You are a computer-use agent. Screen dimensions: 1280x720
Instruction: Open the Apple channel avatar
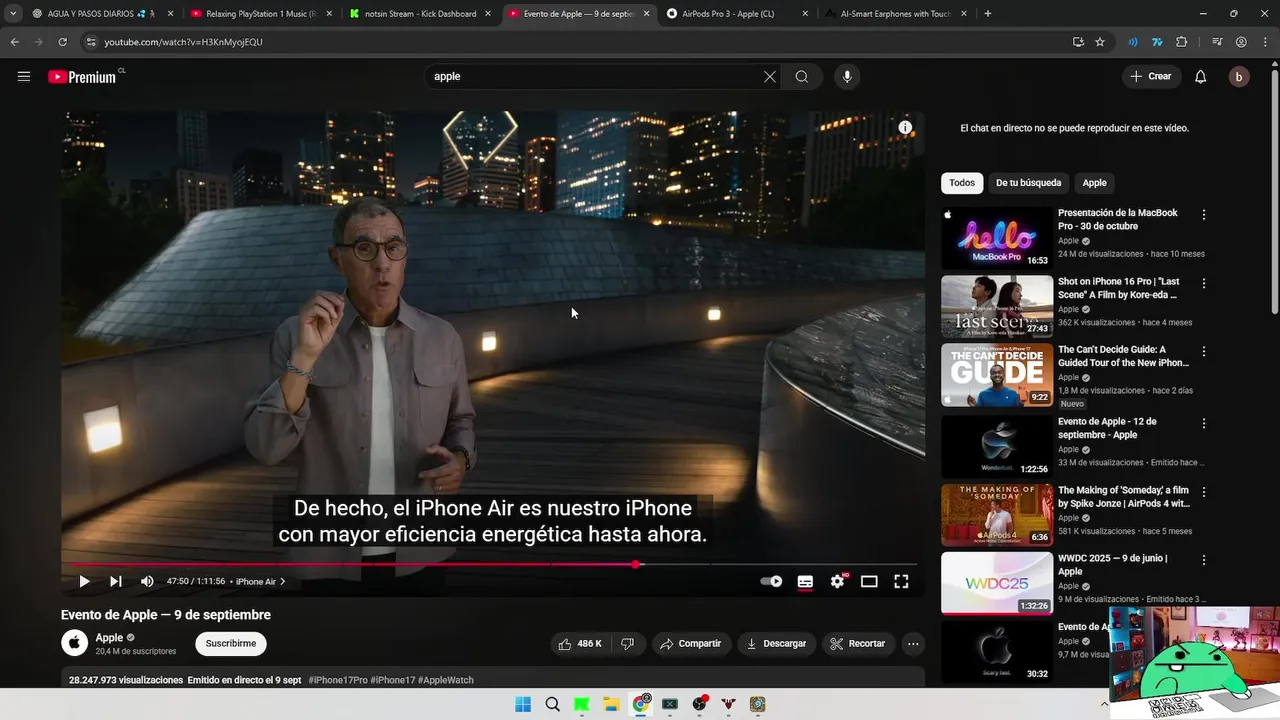(x=75, y=643)
